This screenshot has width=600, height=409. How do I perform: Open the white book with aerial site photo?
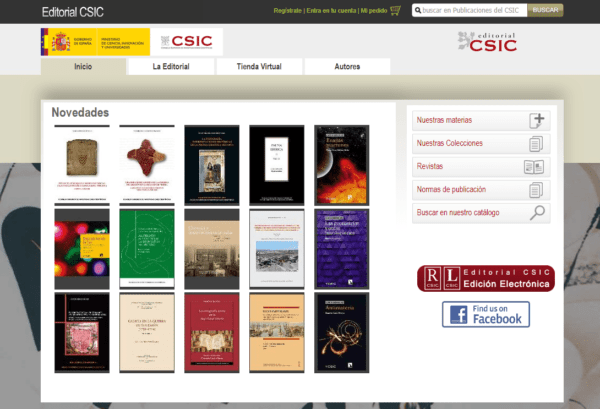(x=277, y=249)
